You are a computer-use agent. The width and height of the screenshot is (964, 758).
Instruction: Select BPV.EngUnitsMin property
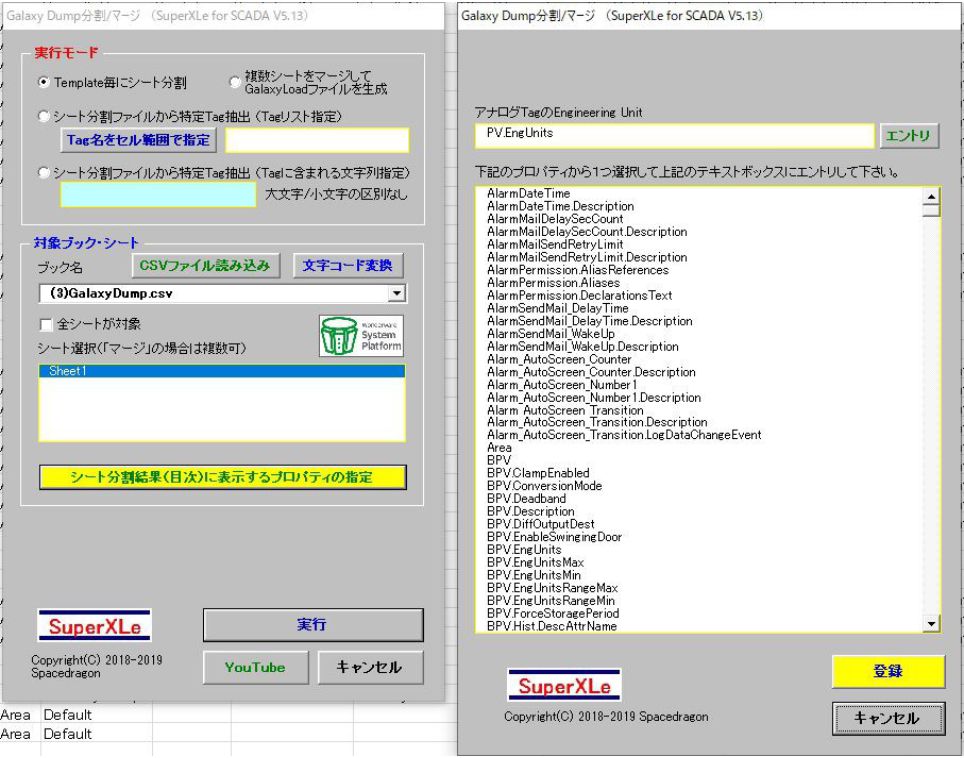pos(534,575)
